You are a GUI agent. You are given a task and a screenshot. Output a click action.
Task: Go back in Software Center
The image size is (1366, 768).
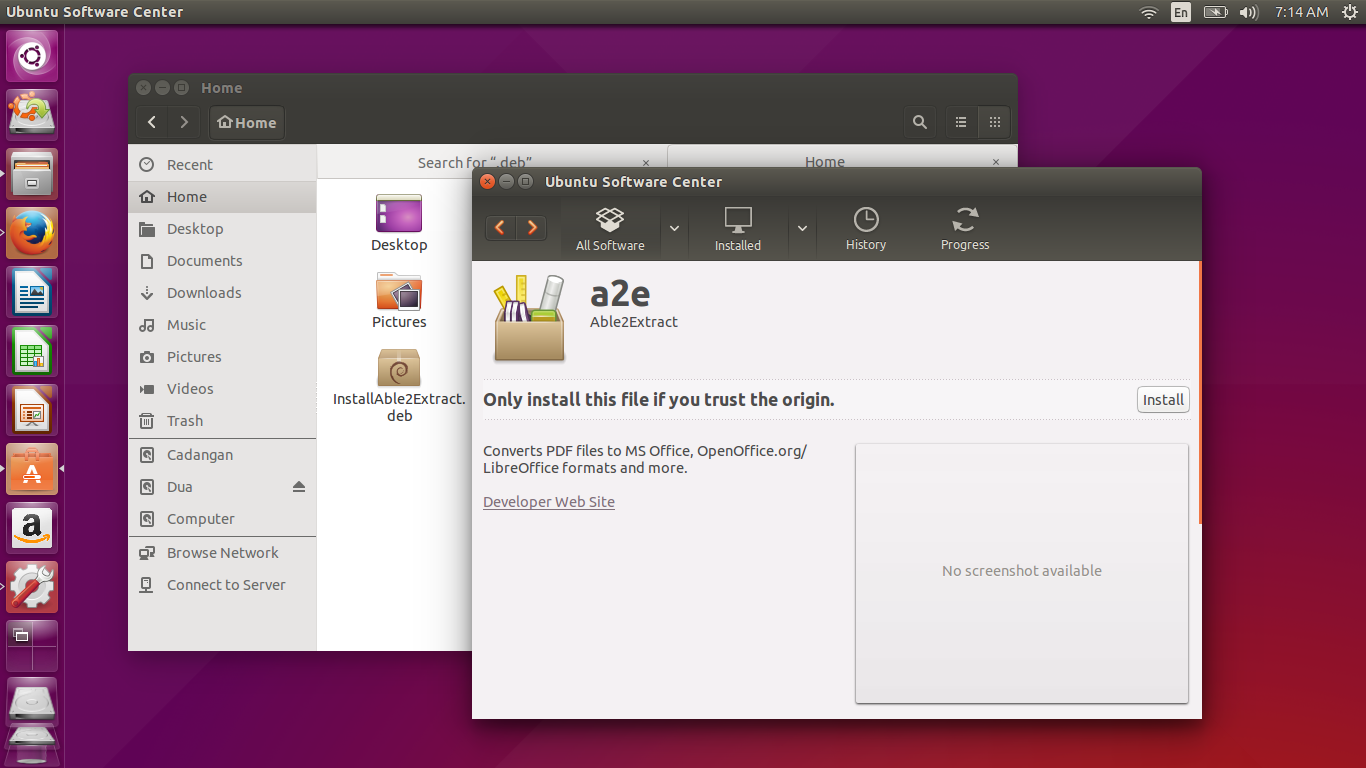coord(501,228)
